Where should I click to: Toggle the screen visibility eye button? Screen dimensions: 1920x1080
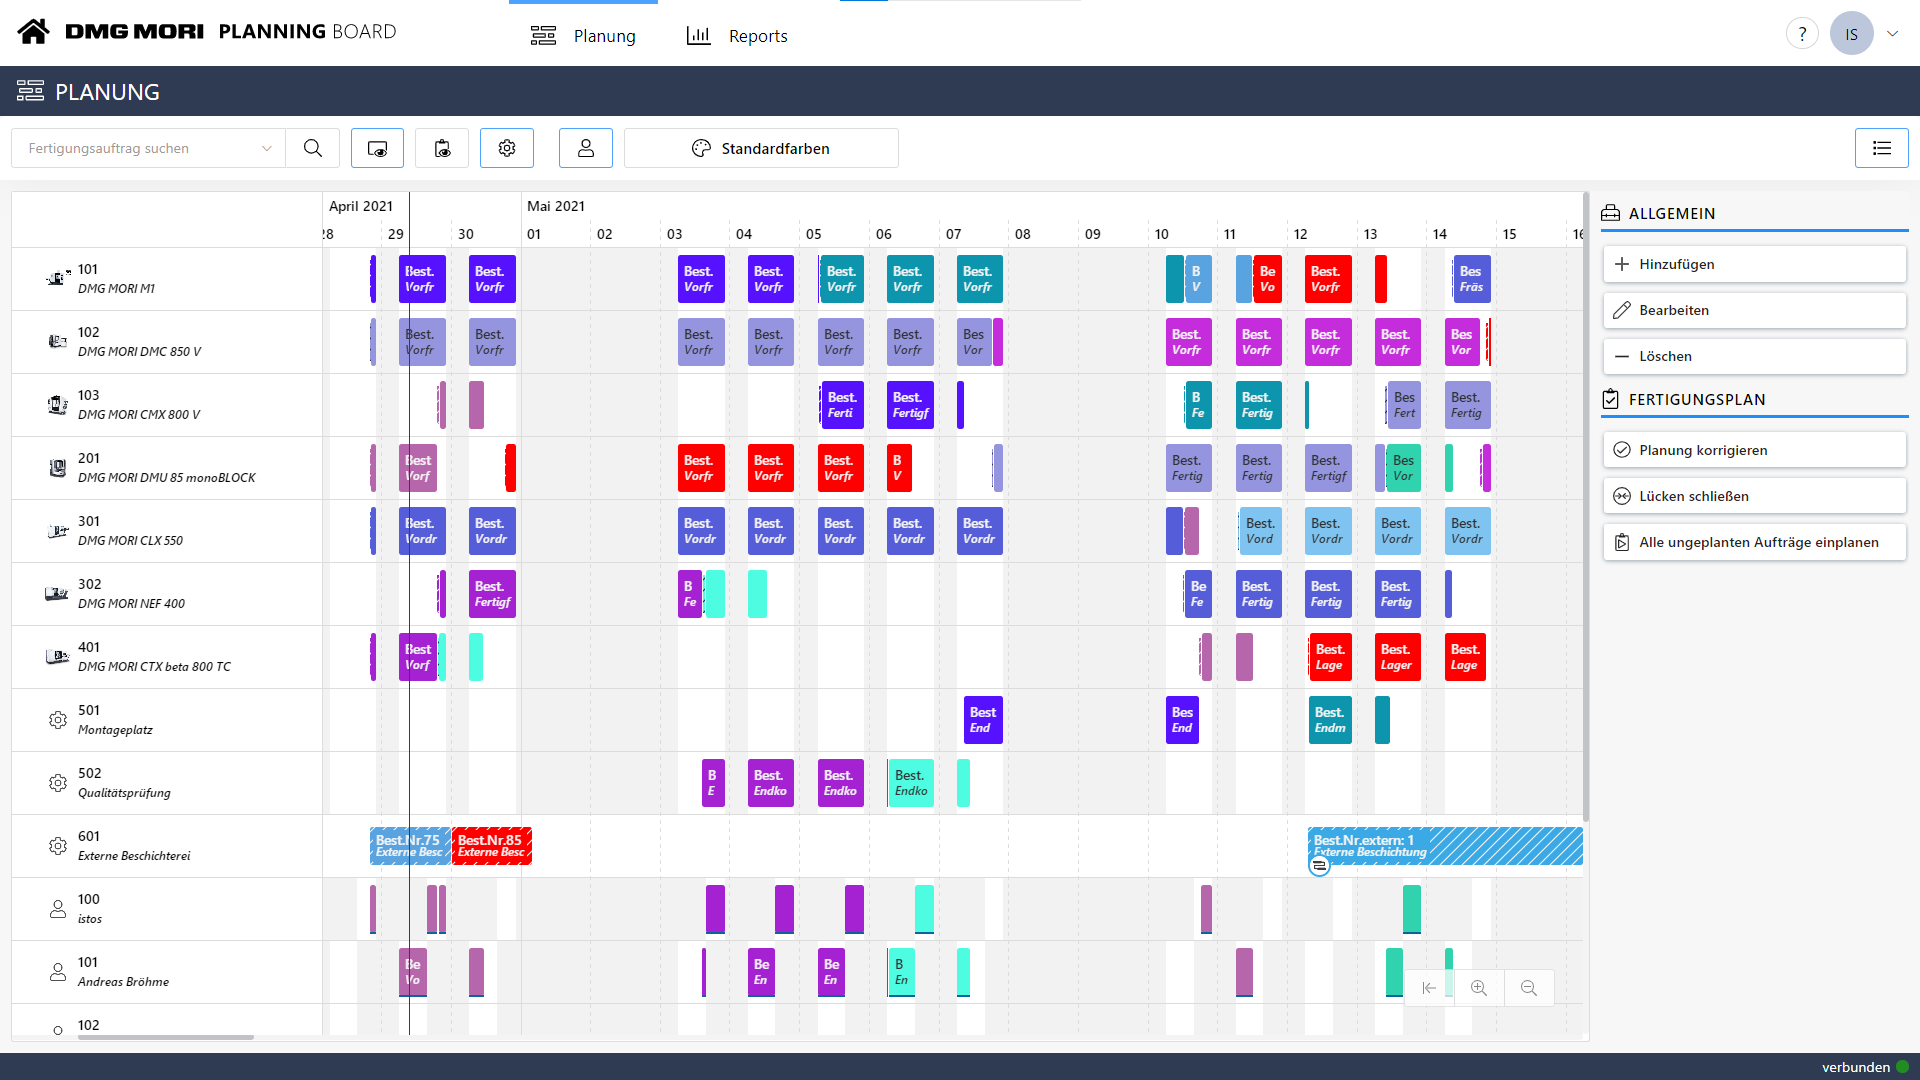point(377,148)
